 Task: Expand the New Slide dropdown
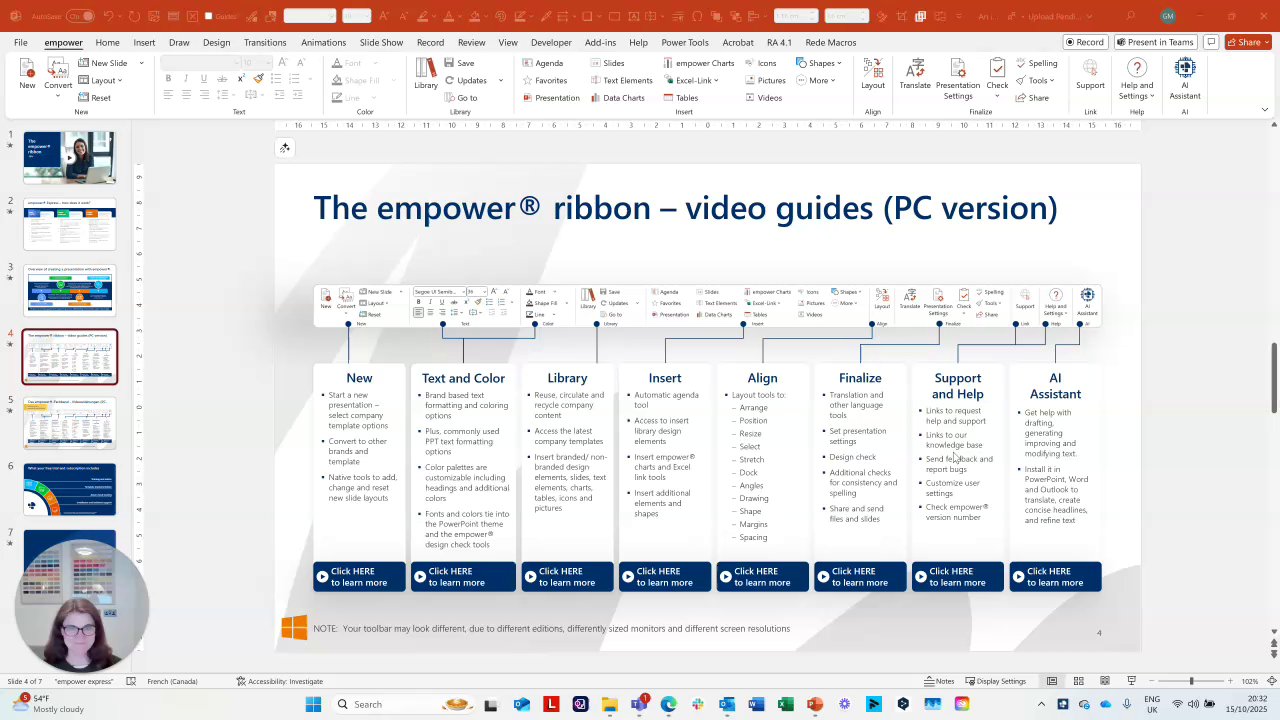(141, 63)
